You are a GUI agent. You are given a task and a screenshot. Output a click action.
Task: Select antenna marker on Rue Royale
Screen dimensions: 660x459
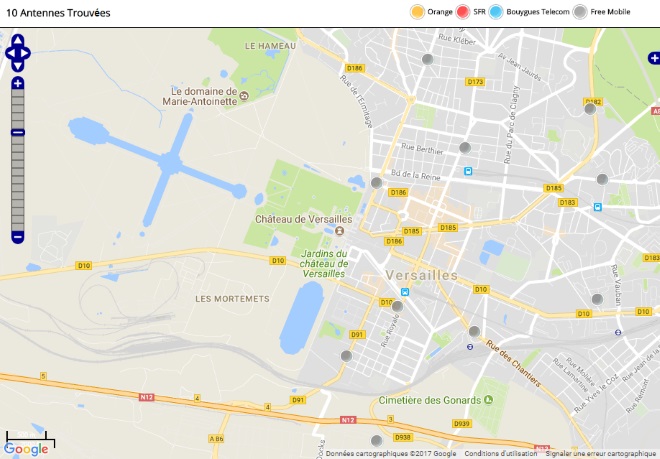click(x=397, y=306)
